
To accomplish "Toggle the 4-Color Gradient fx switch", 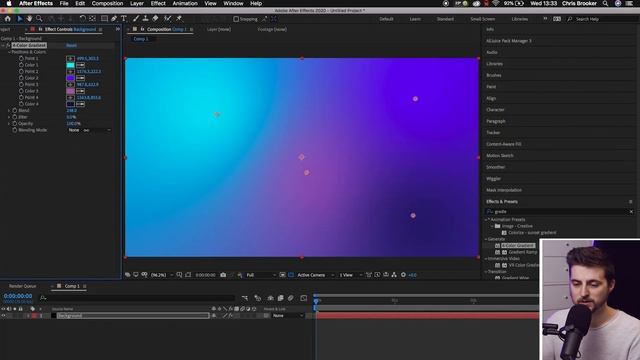I will click(x=8, y=45).
